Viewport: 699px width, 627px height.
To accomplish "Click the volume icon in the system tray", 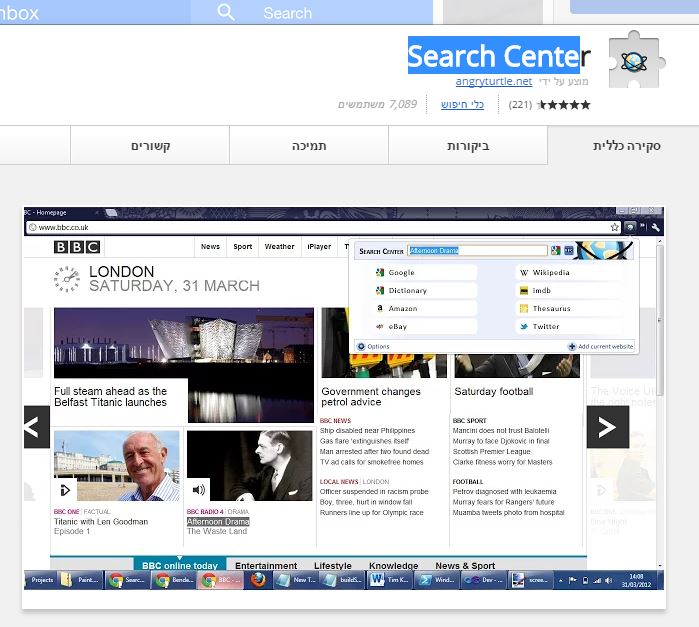I will click(609, 580).
